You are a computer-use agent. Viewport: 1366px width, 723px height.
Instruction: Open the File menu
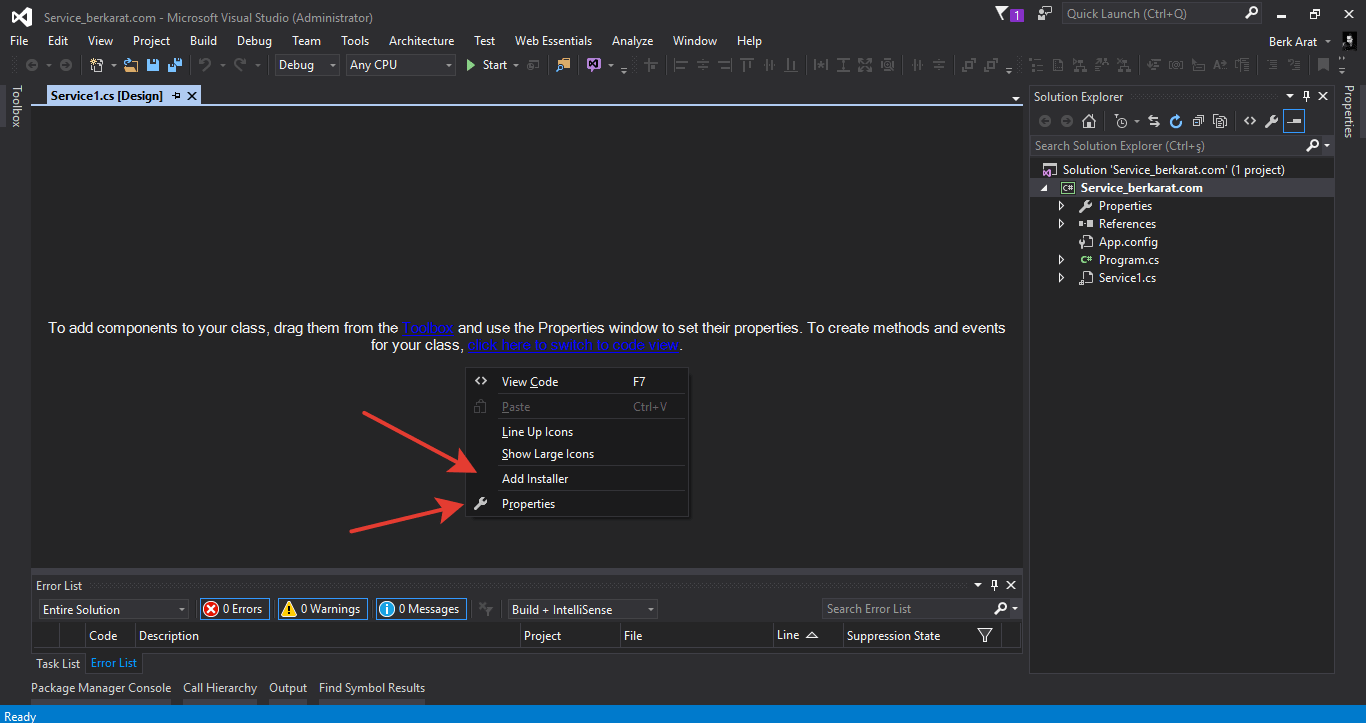pos(19,41)
